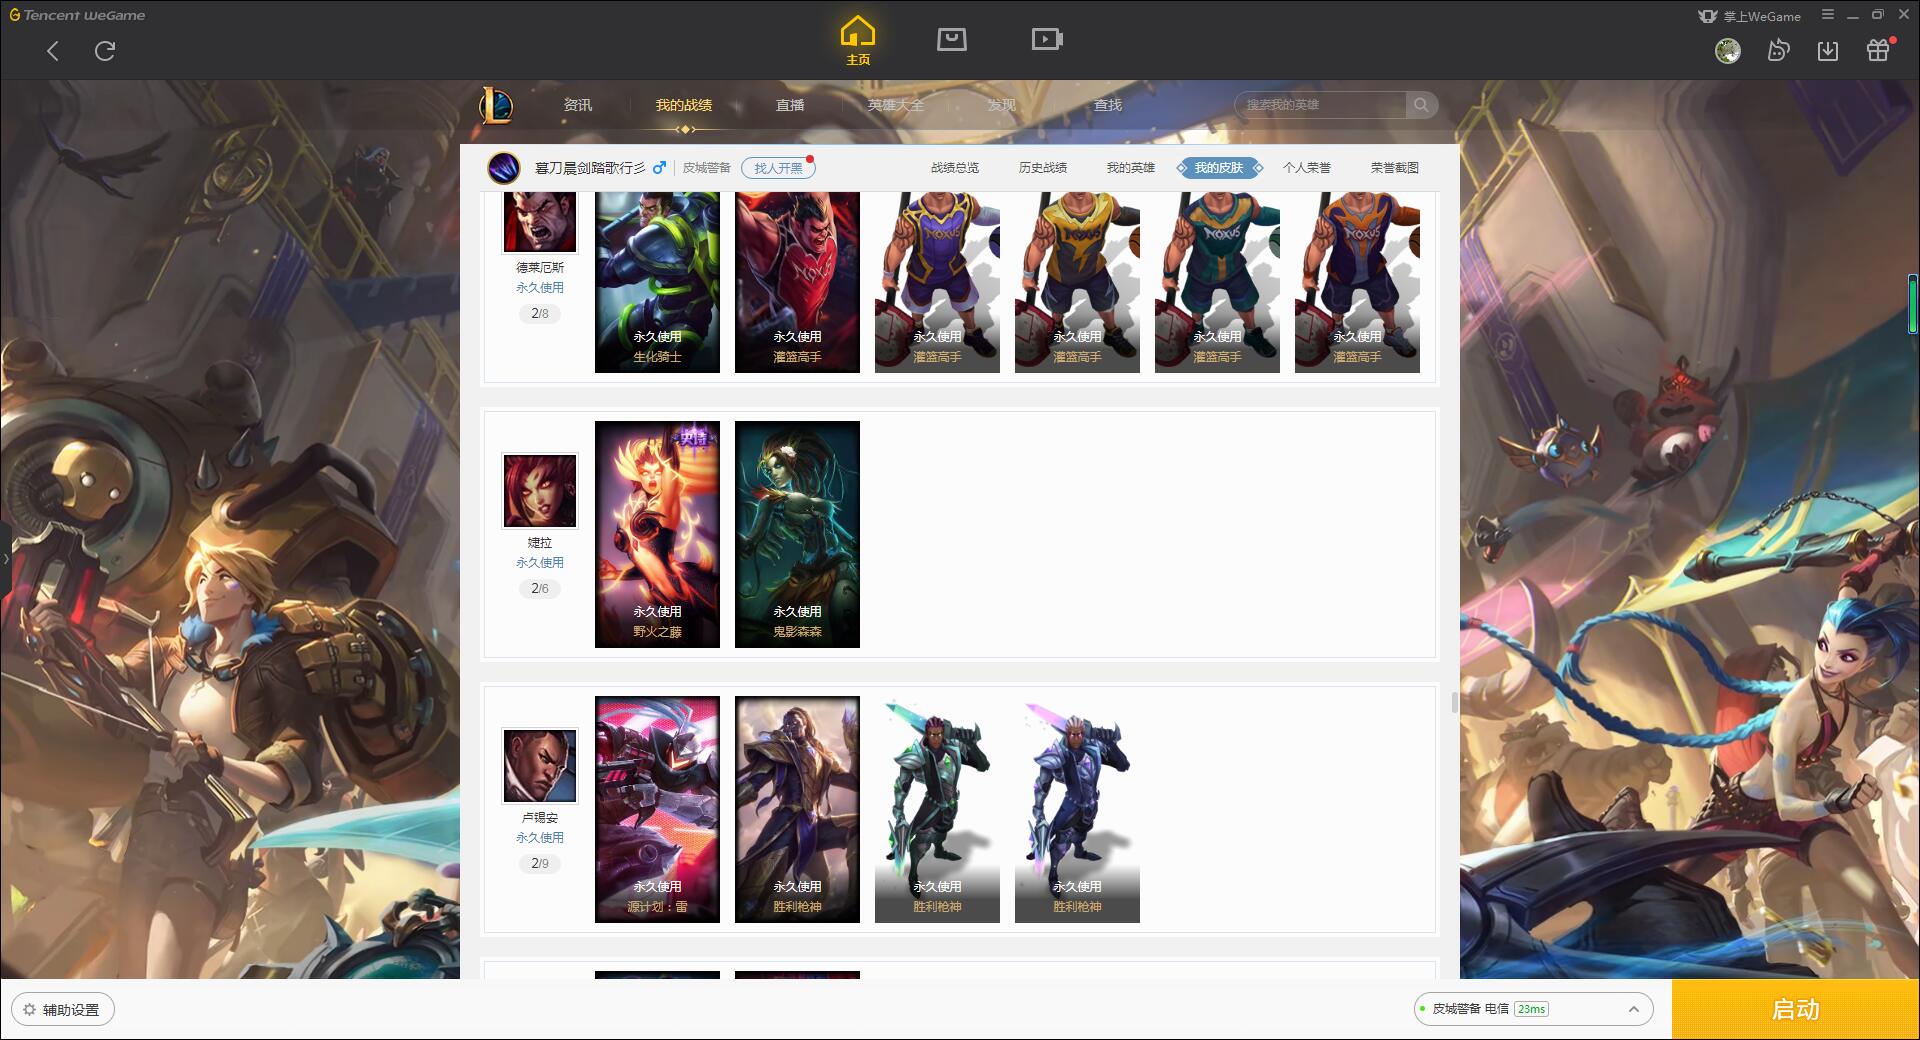Open the red-jersey 灌篮高手 splash art card
1920x1040 pixels.
(x=797, y=283)
